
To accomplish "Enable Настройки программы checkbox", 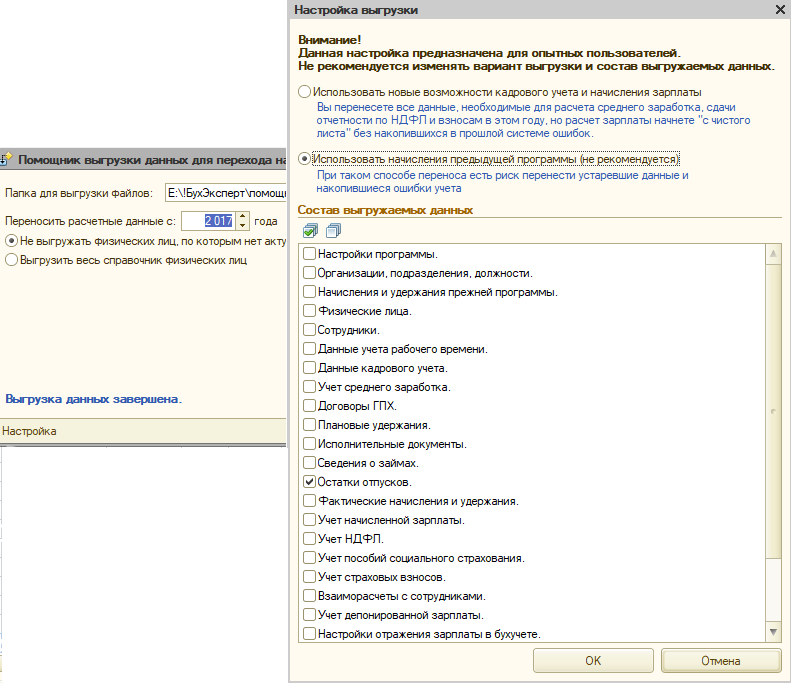I will point(309,254).
